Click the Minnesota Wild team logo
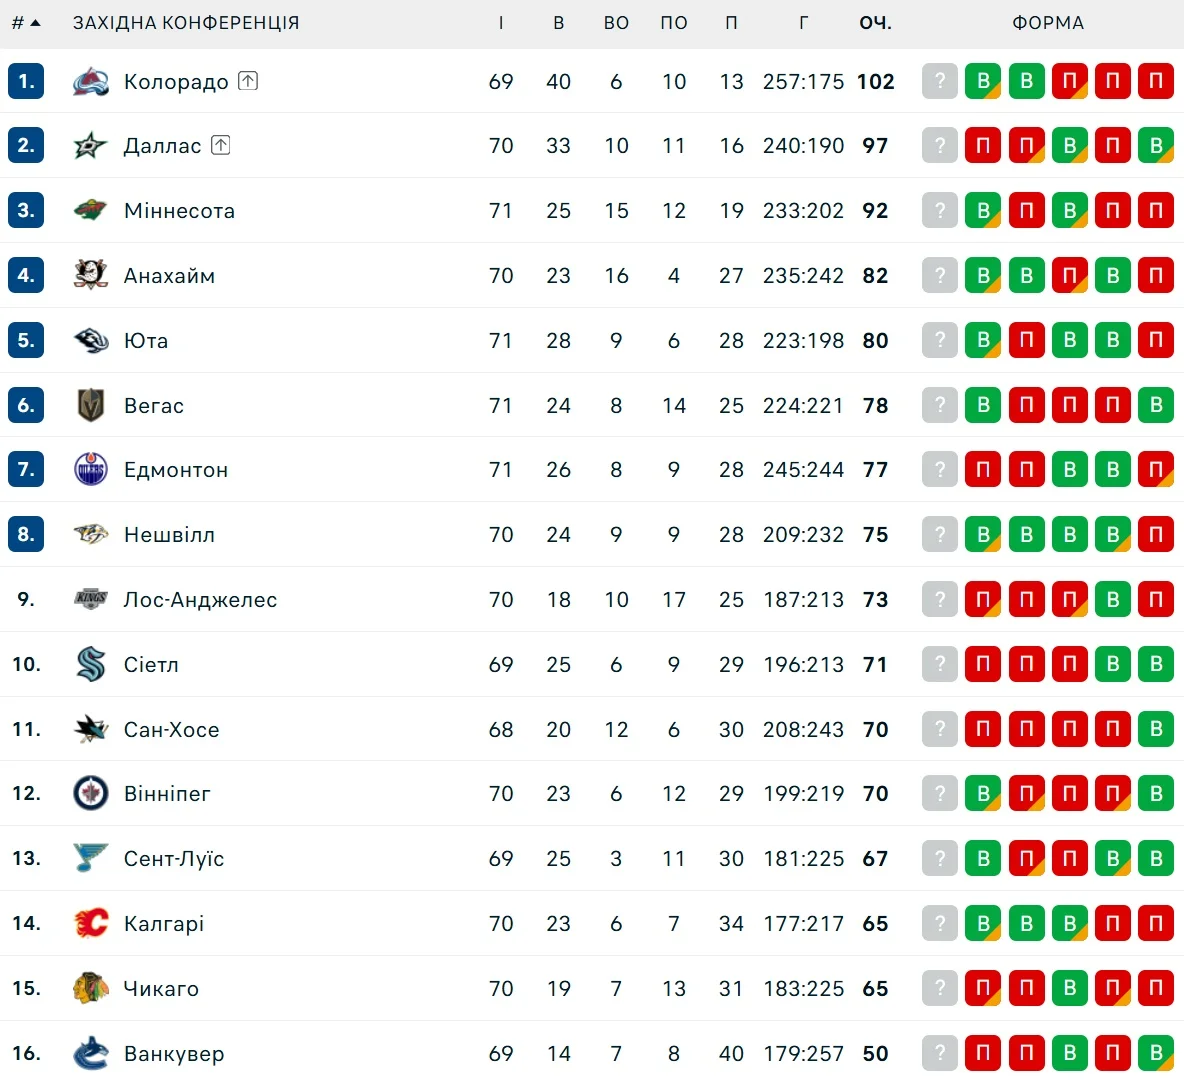This screenshot has height=1080, width=1184. pyautogui.click(x=91, y=211)
